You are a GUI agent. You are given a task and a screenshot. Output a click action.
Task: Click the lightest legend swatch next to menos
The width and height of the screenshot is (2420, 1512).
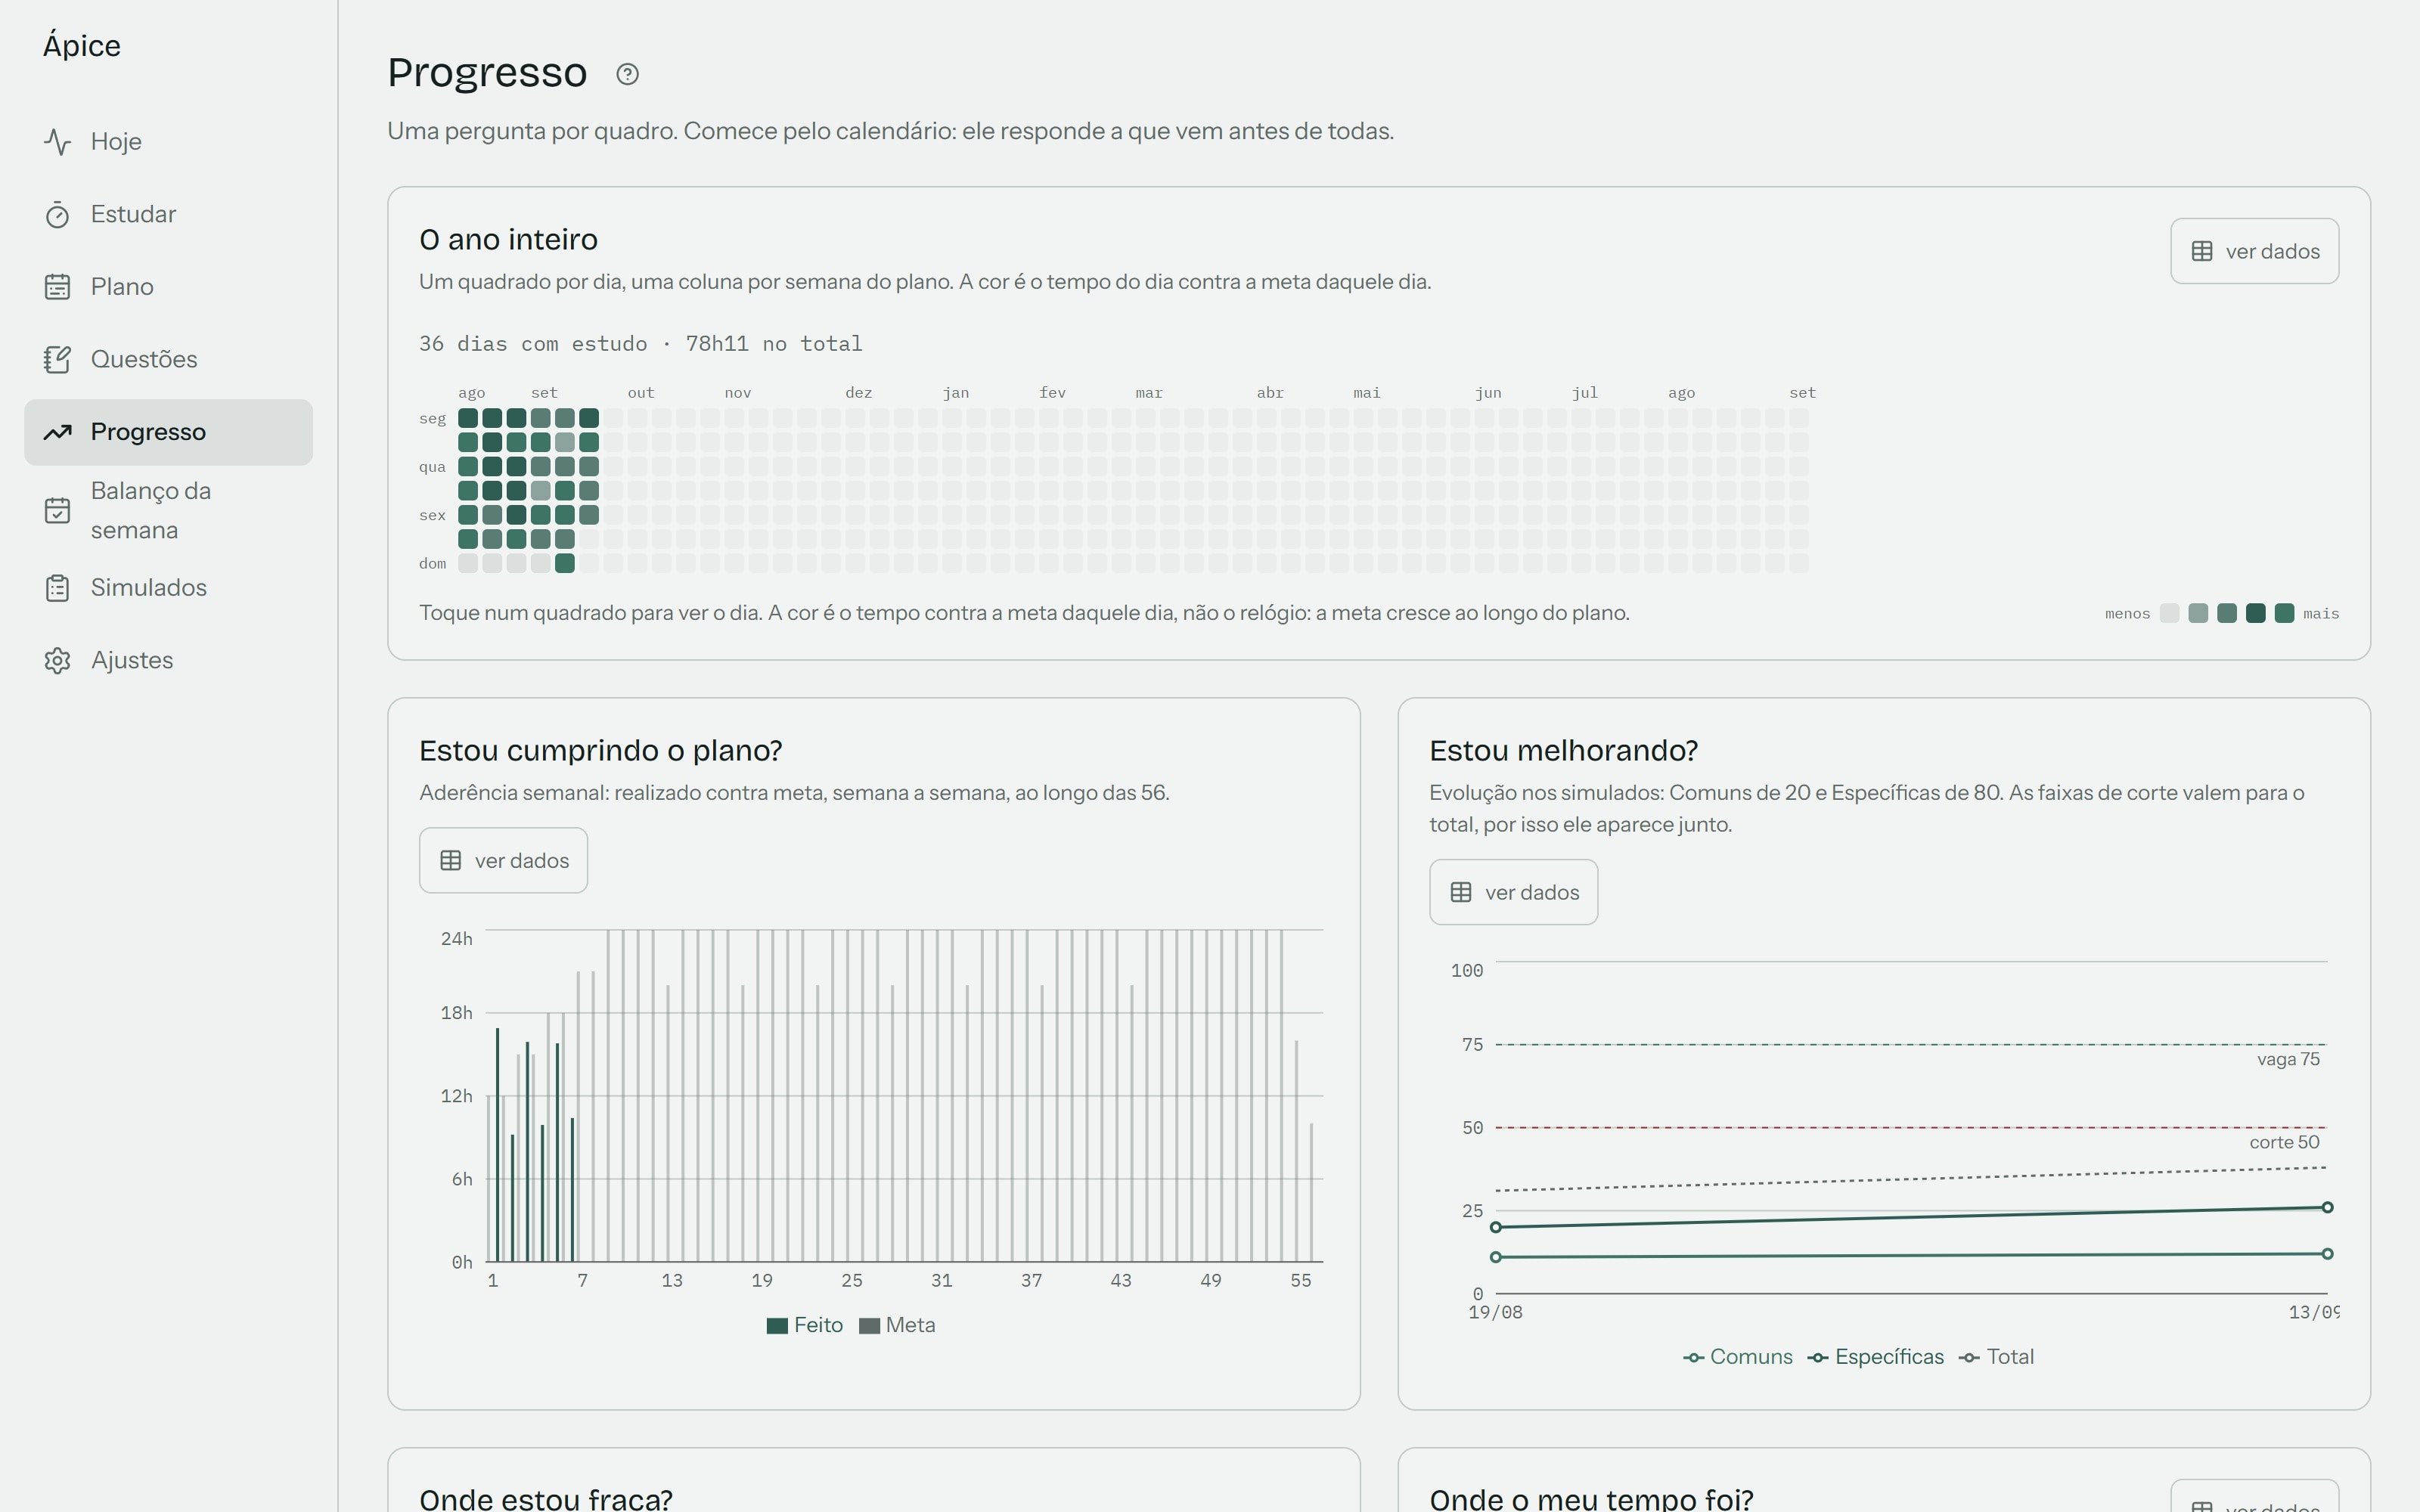2169,614
